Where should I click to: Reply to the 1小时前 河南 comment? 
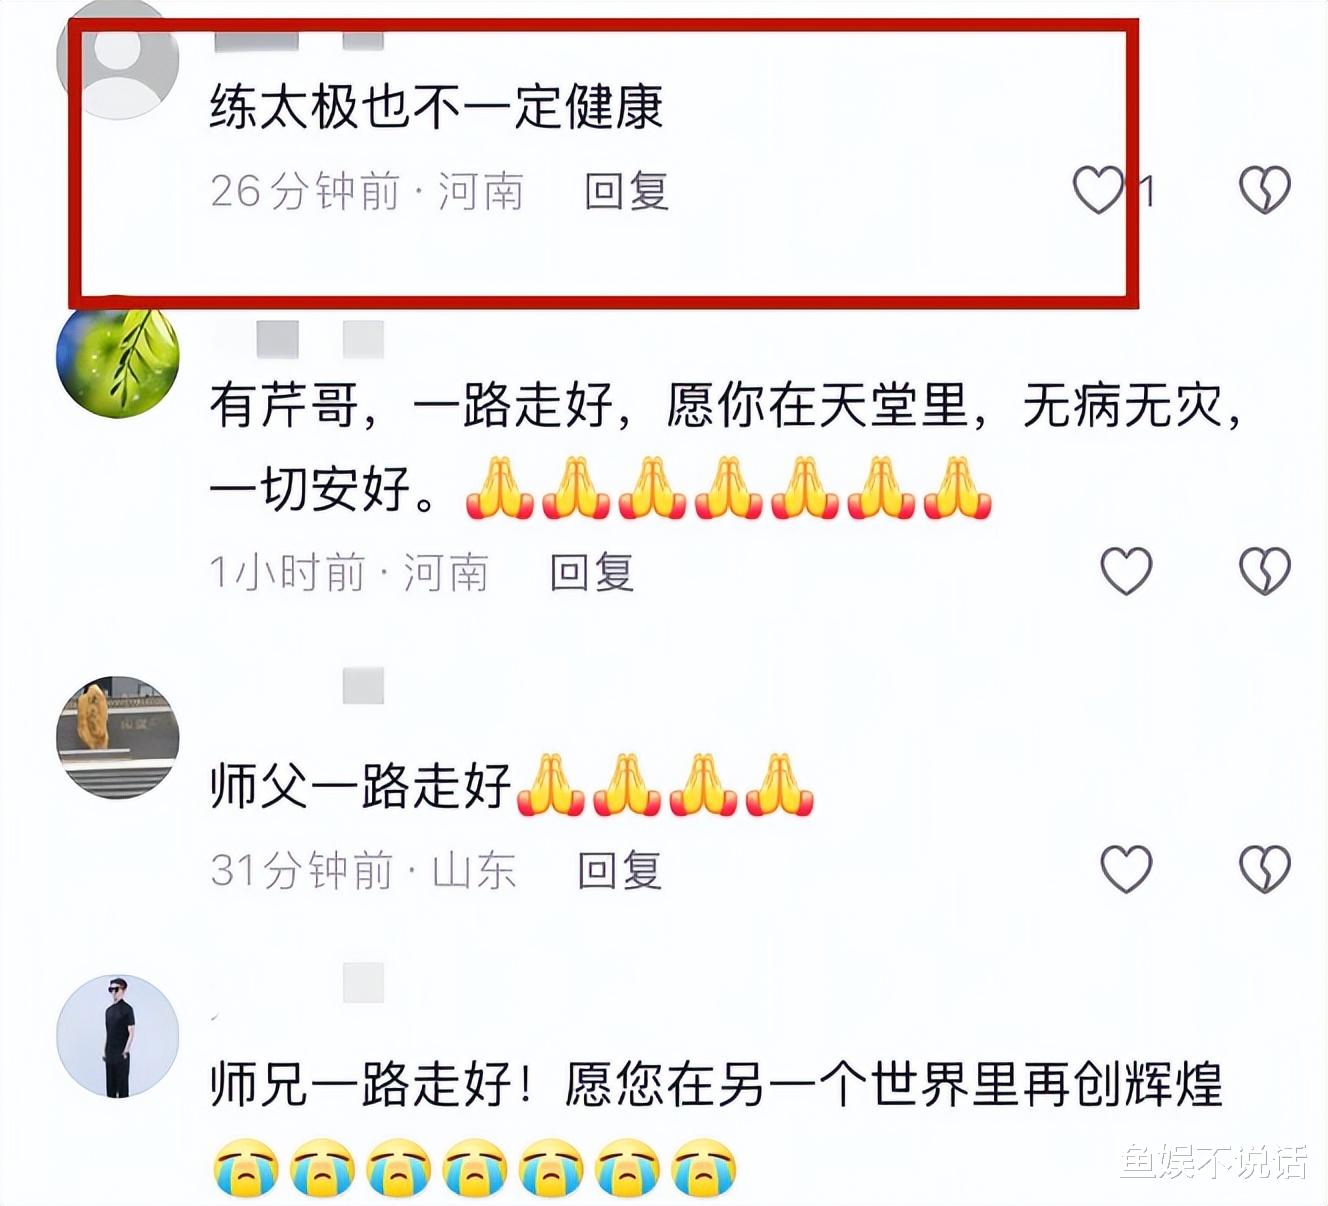point(592,573)
